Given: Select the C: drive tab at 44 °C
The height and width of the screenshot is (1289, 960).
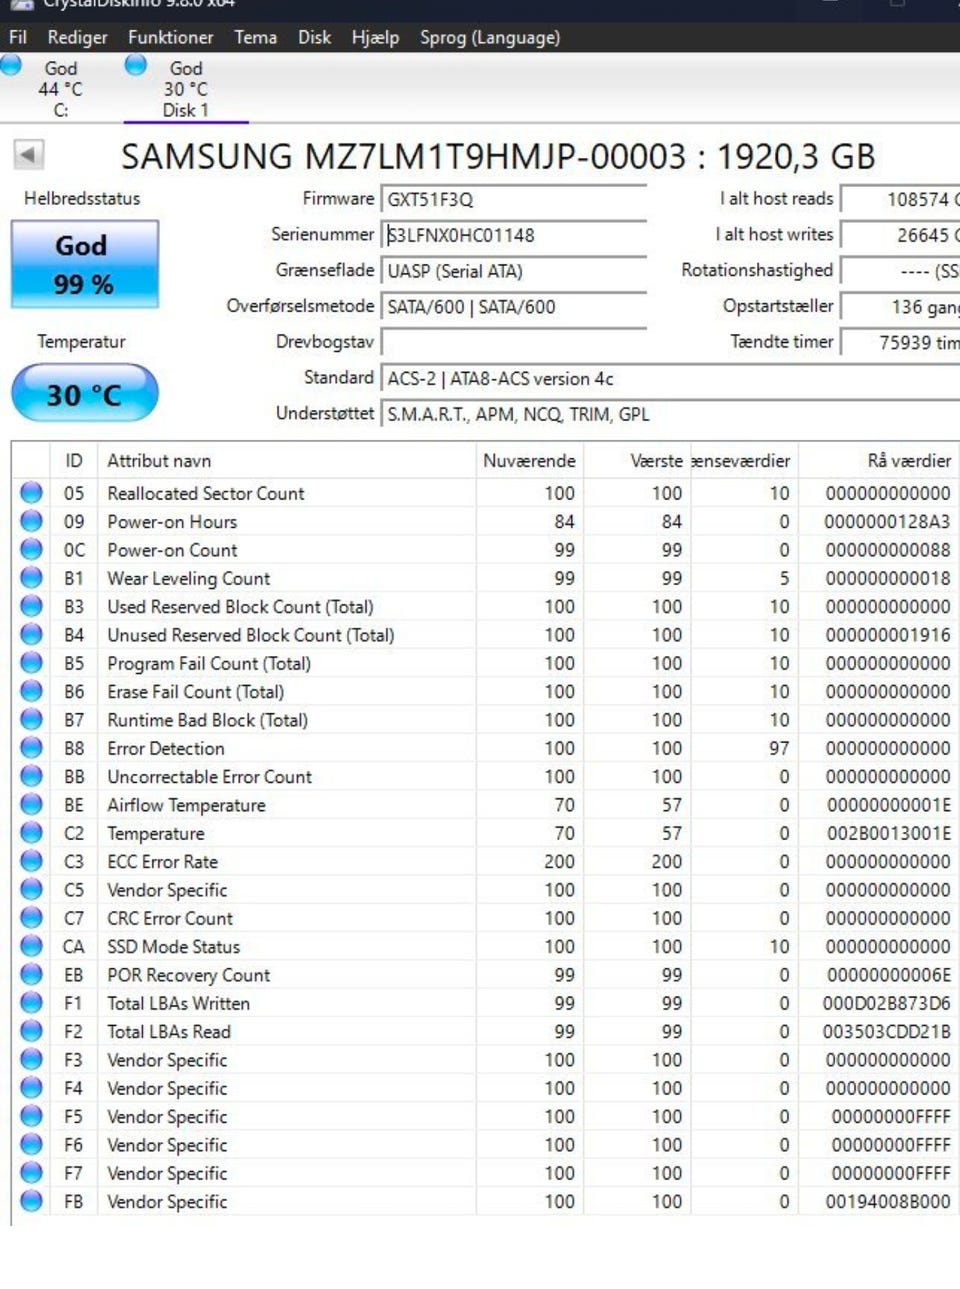Looking at the screenshot, I should pos(60,88).
